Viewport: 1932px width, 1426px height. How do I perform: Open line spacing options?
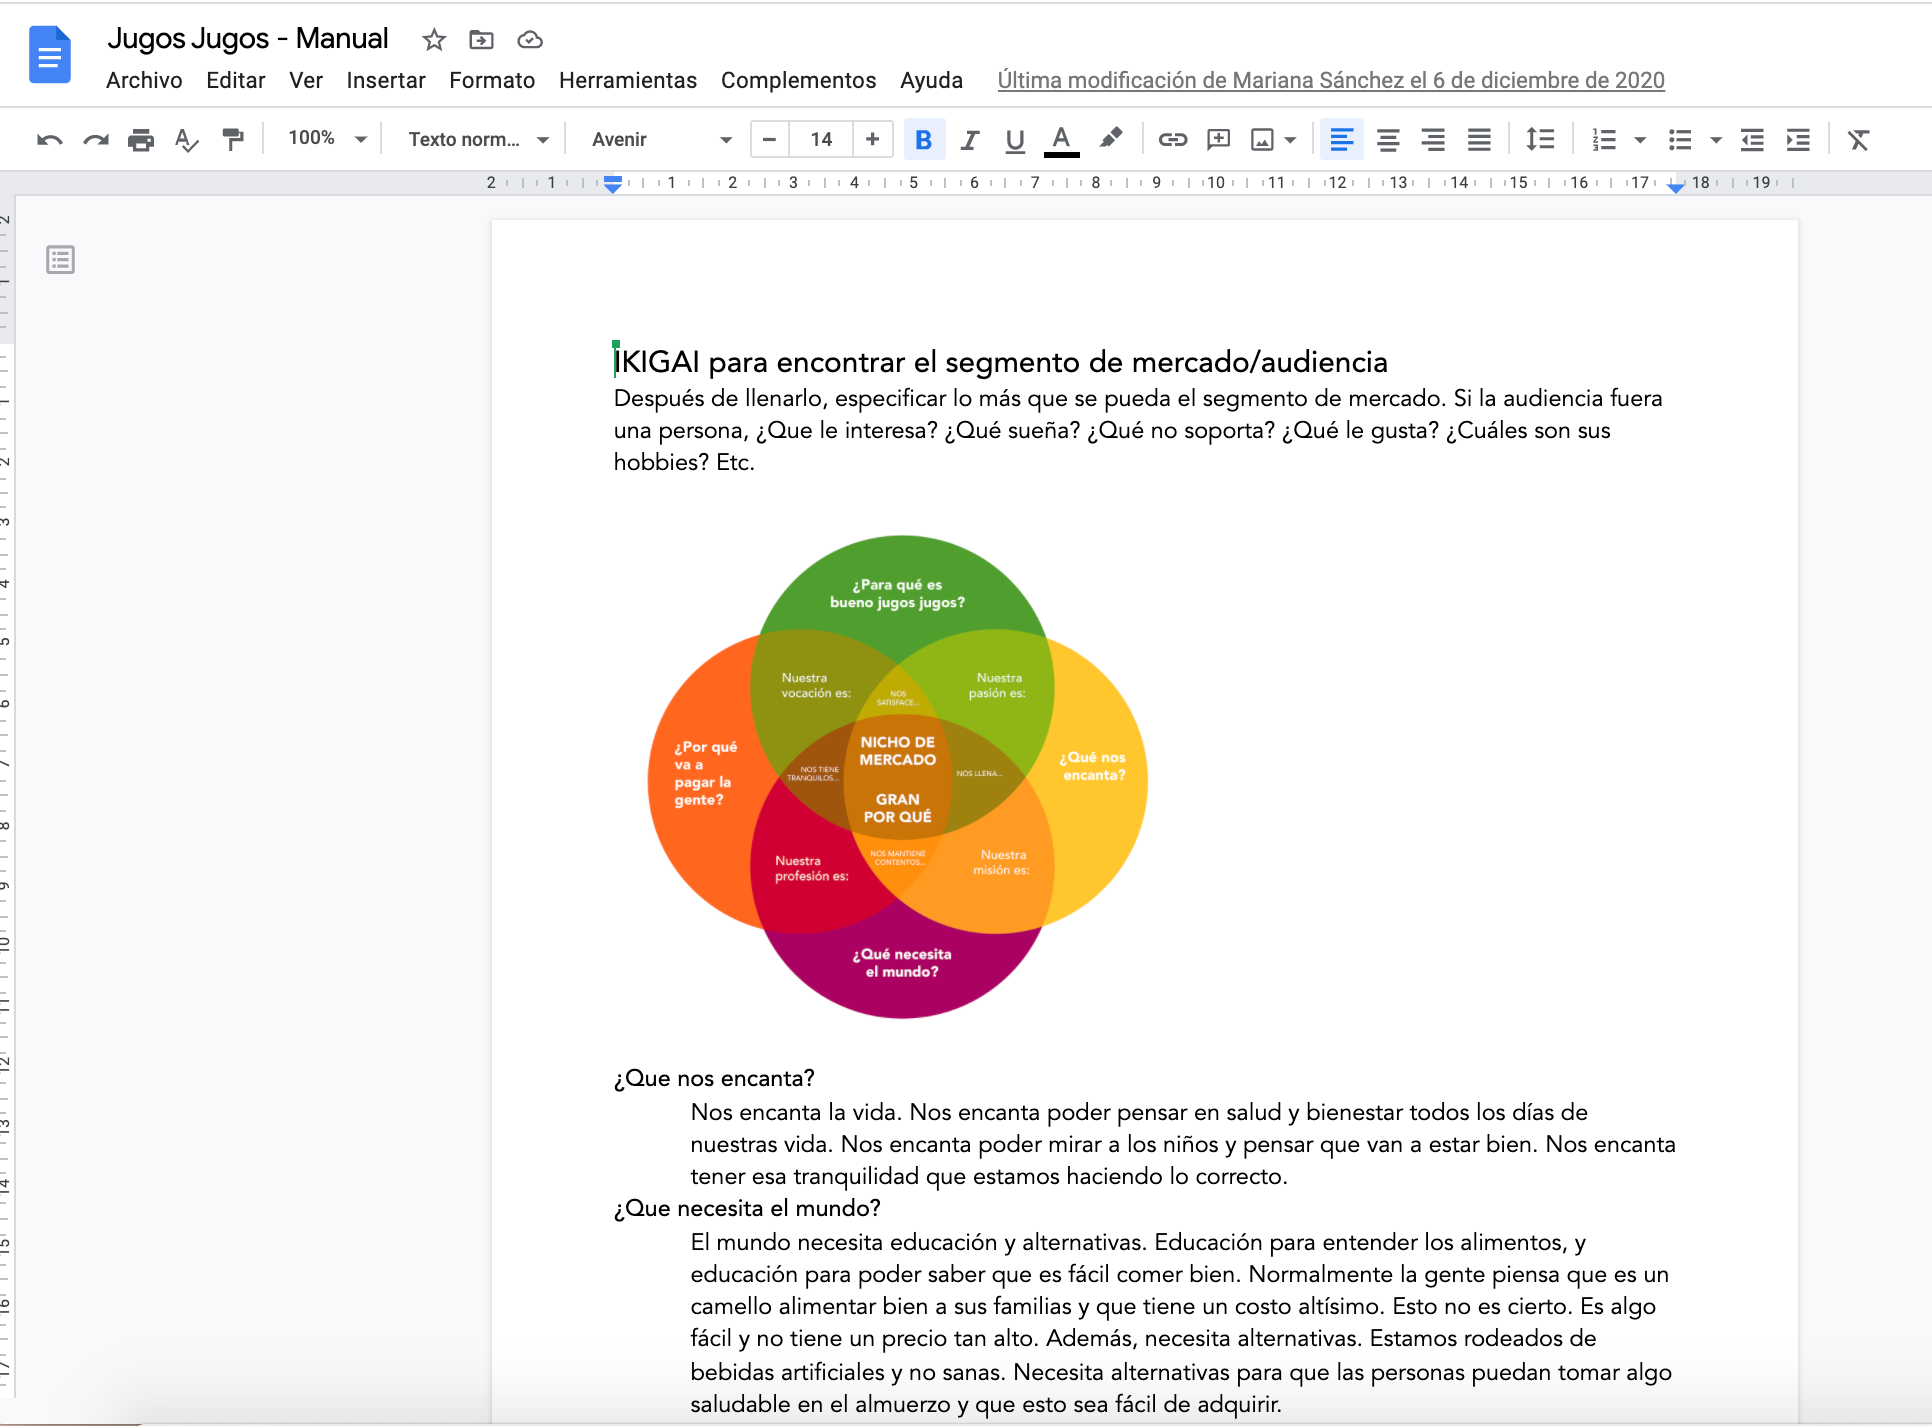[x=1540, y=140]
